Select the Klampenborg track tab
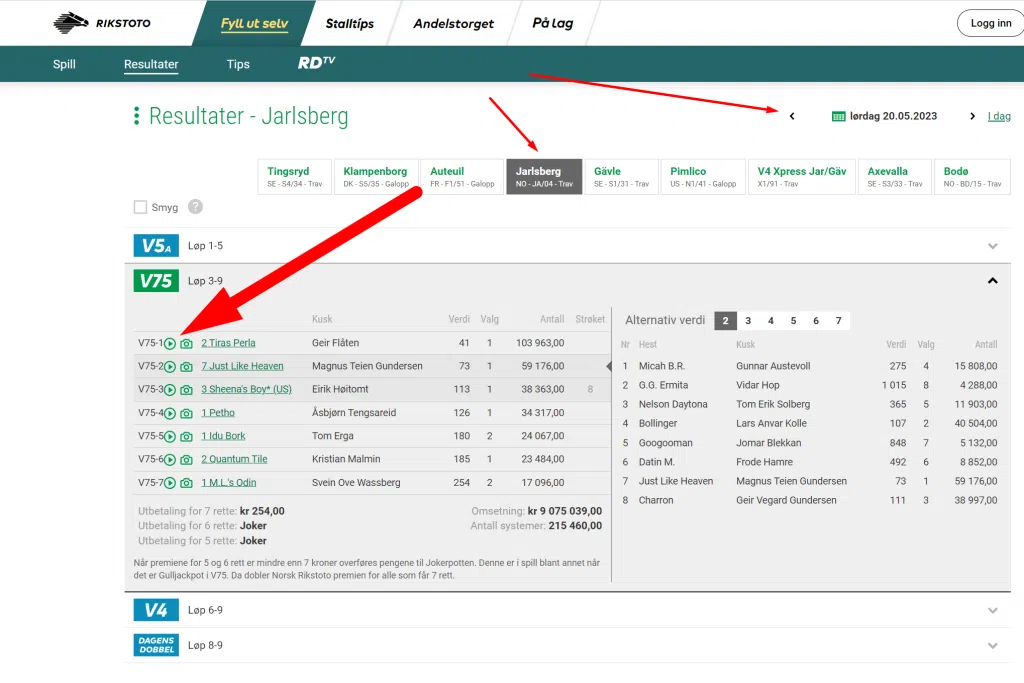Screen dimensions: 1024x683 pos(376,176)
